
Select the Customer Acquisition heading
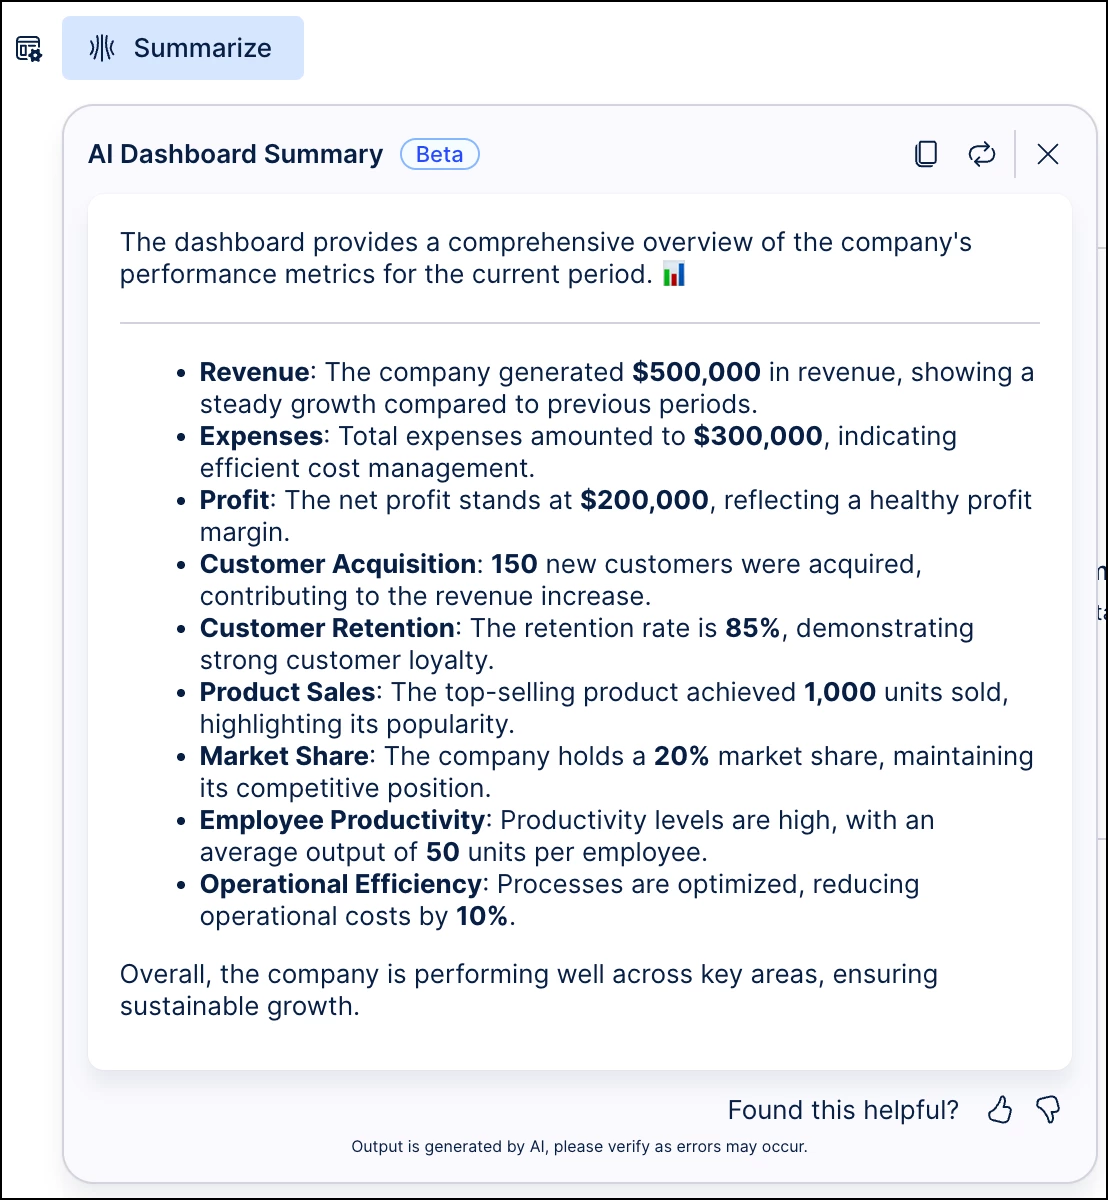[337, 564]
